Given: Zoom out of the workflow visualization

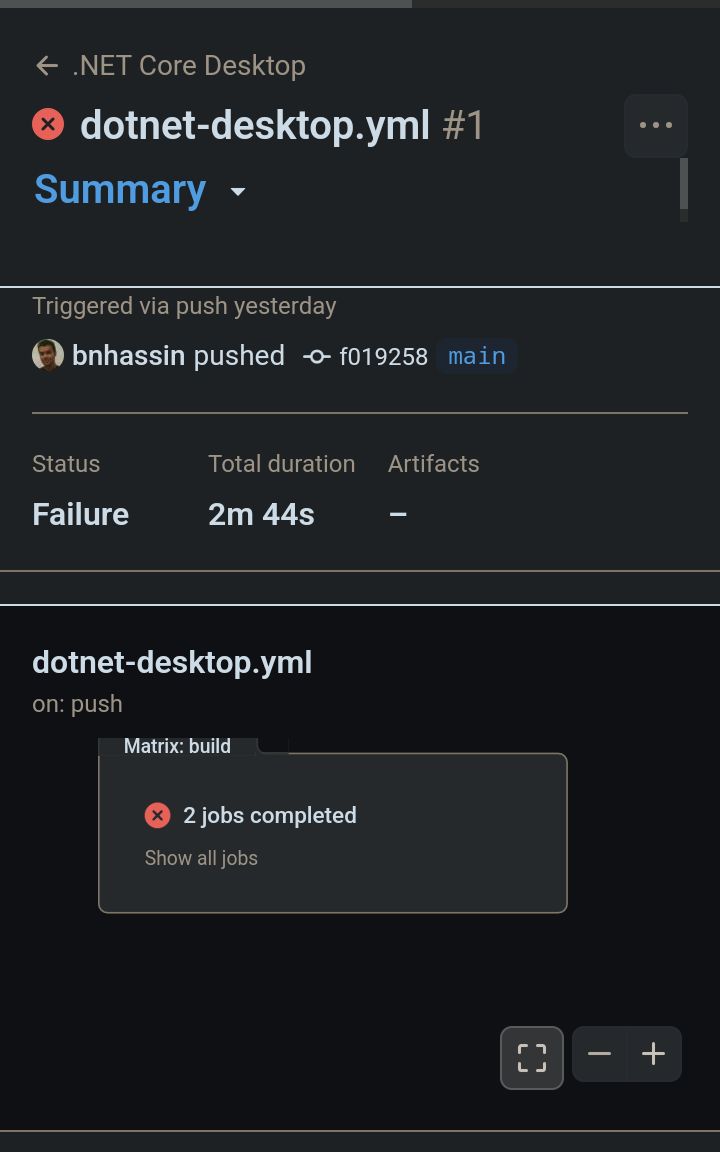Looking at the screenshot, I should point(600,1053).
